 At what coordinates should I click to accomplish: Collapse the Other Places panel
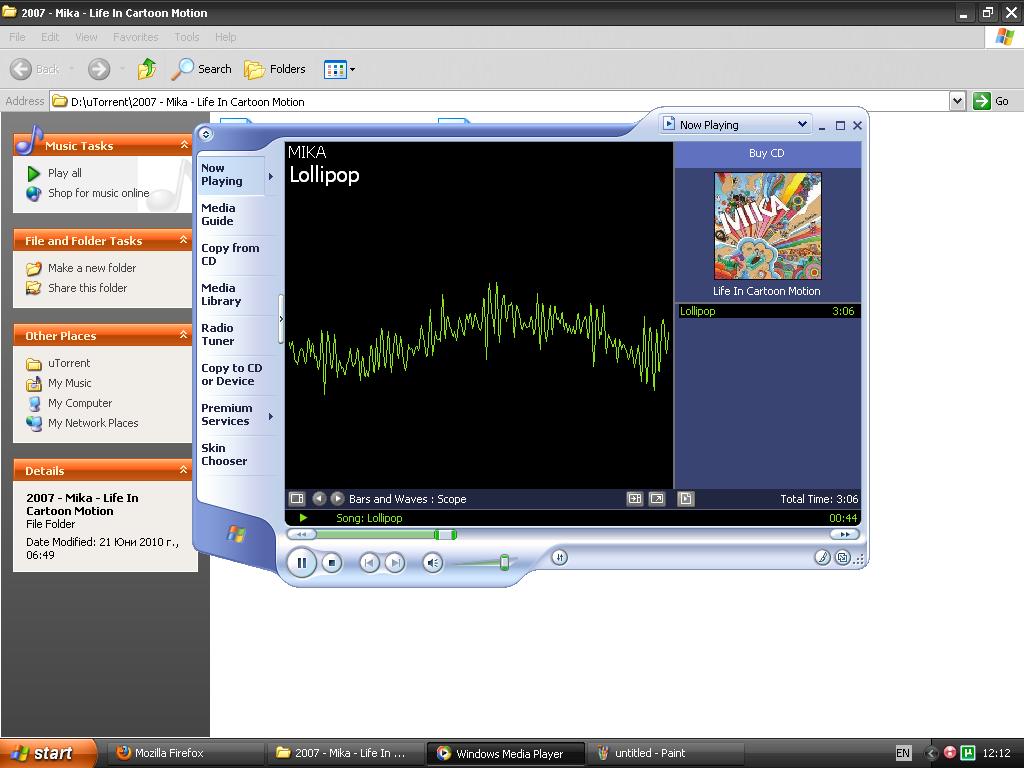pos(184,335)
